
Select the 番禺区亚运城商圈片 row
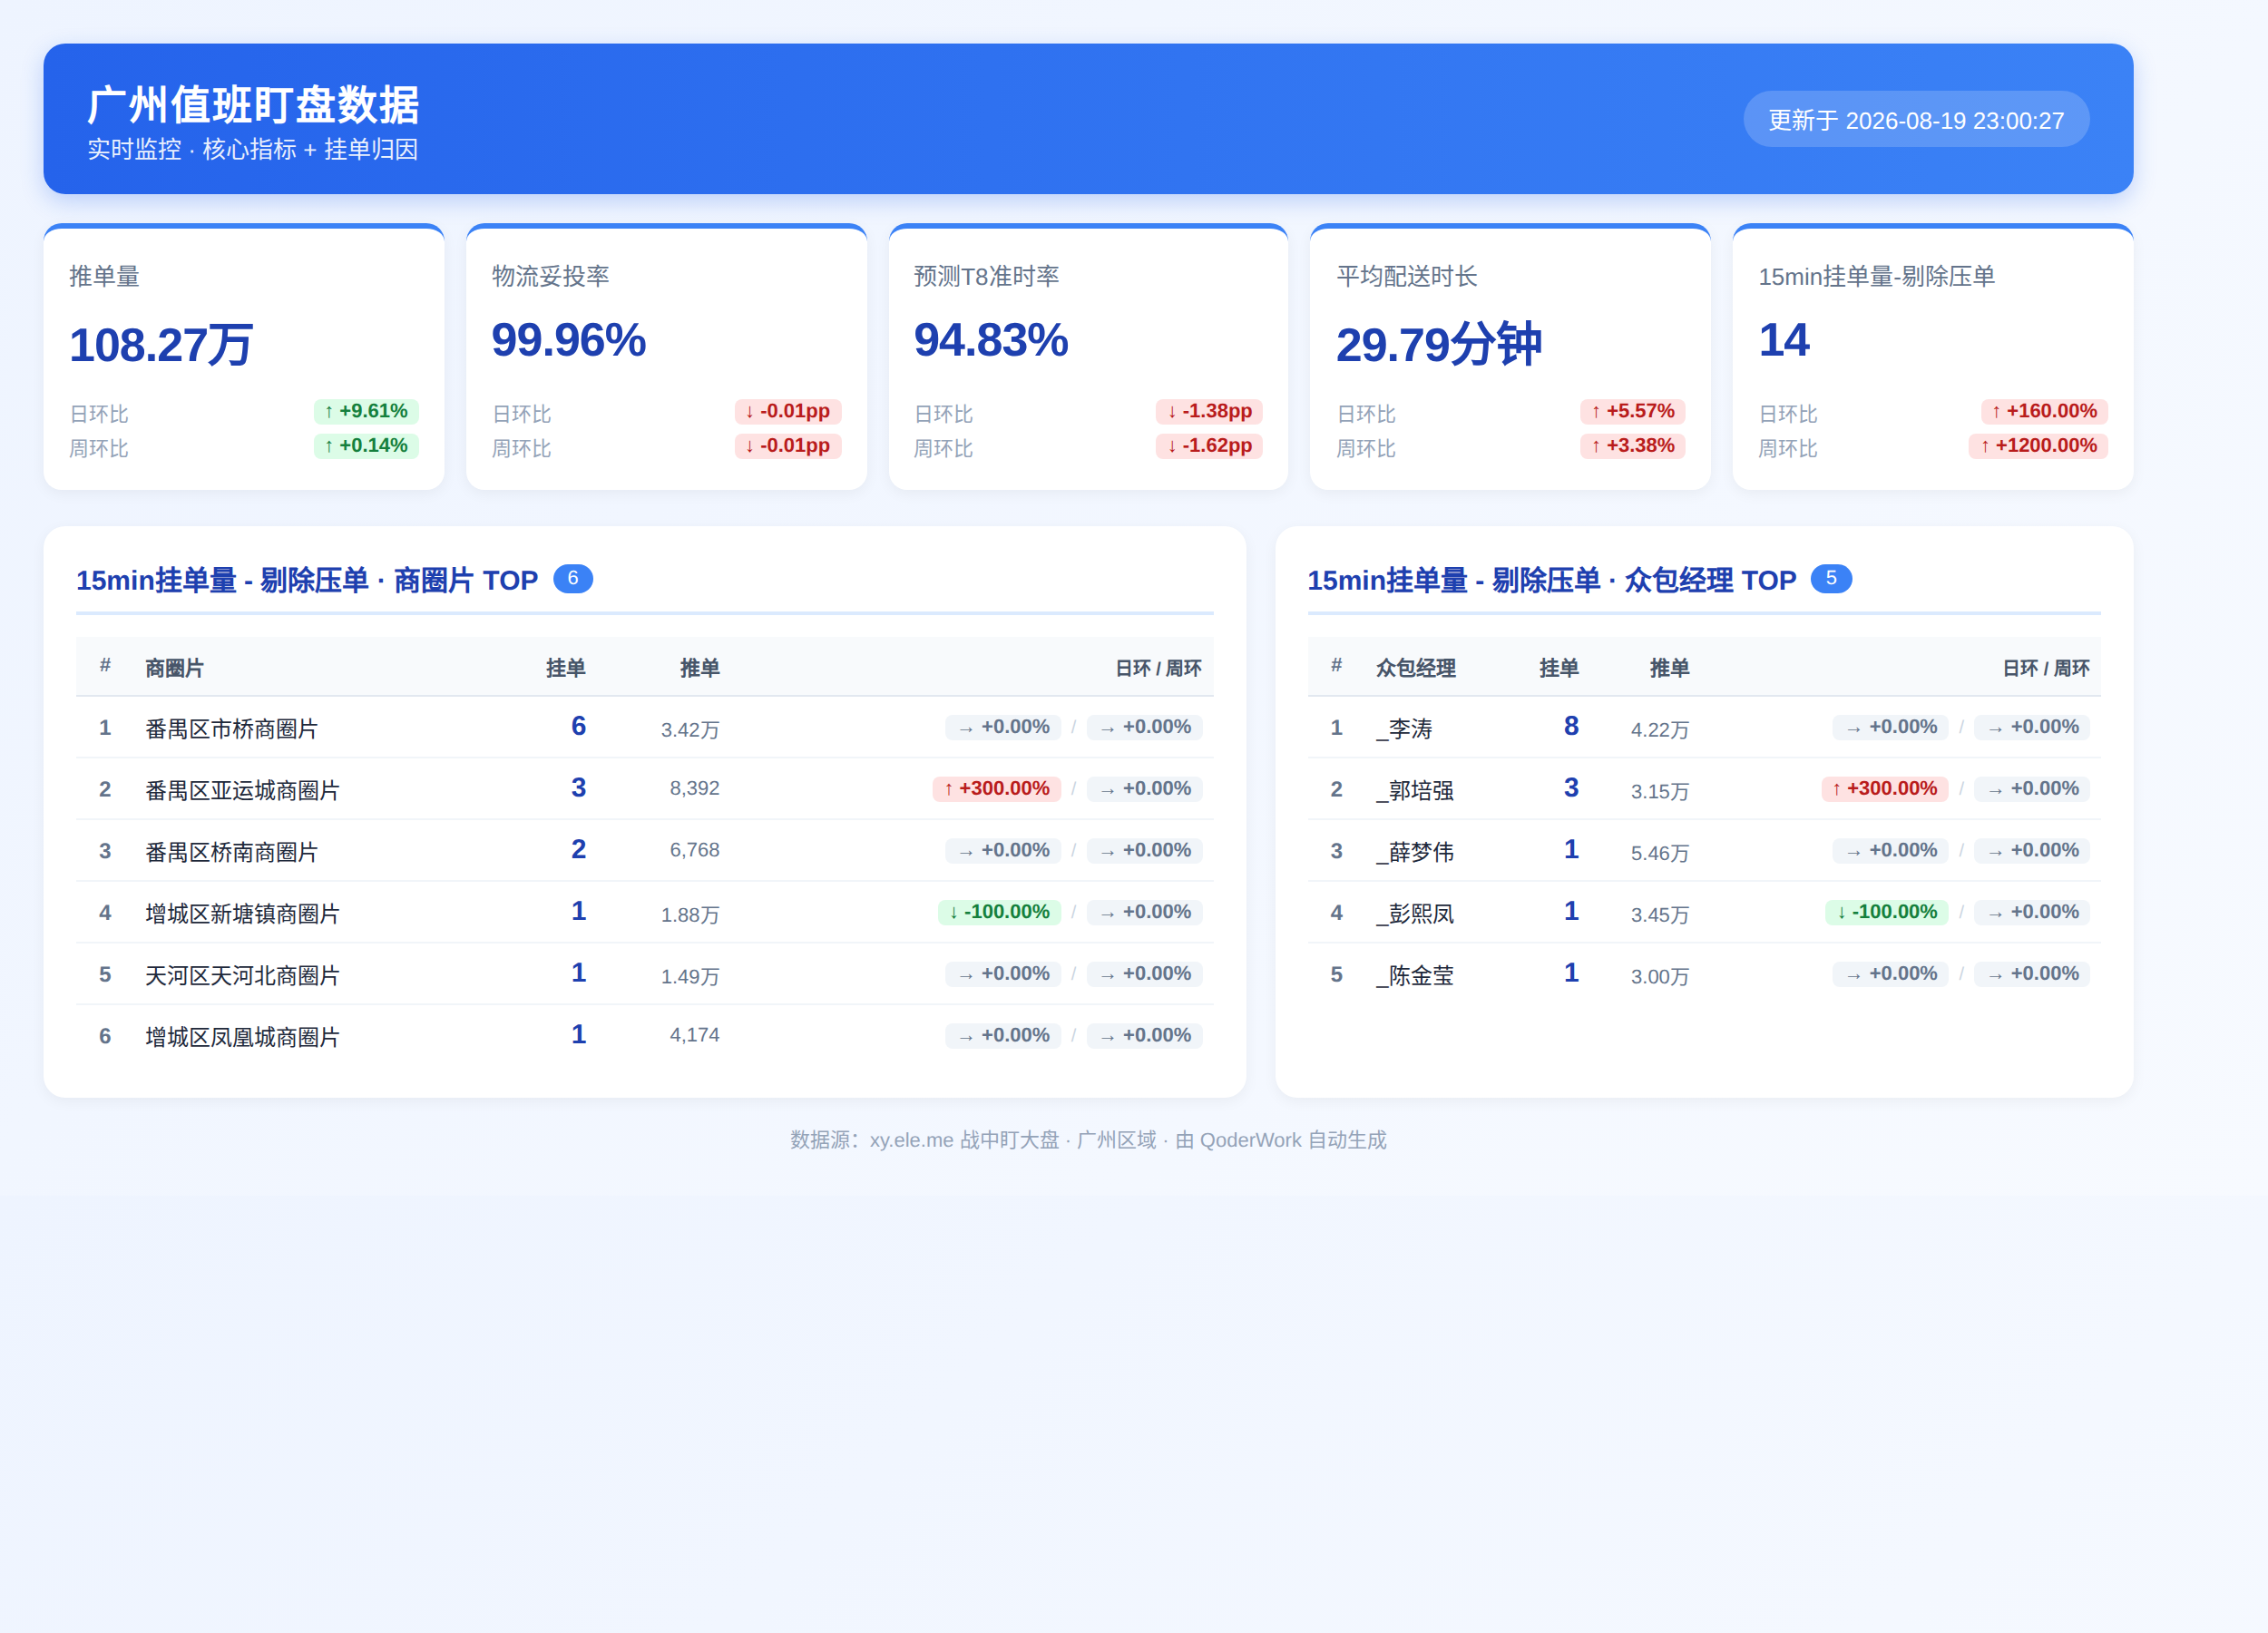(644, 789)
